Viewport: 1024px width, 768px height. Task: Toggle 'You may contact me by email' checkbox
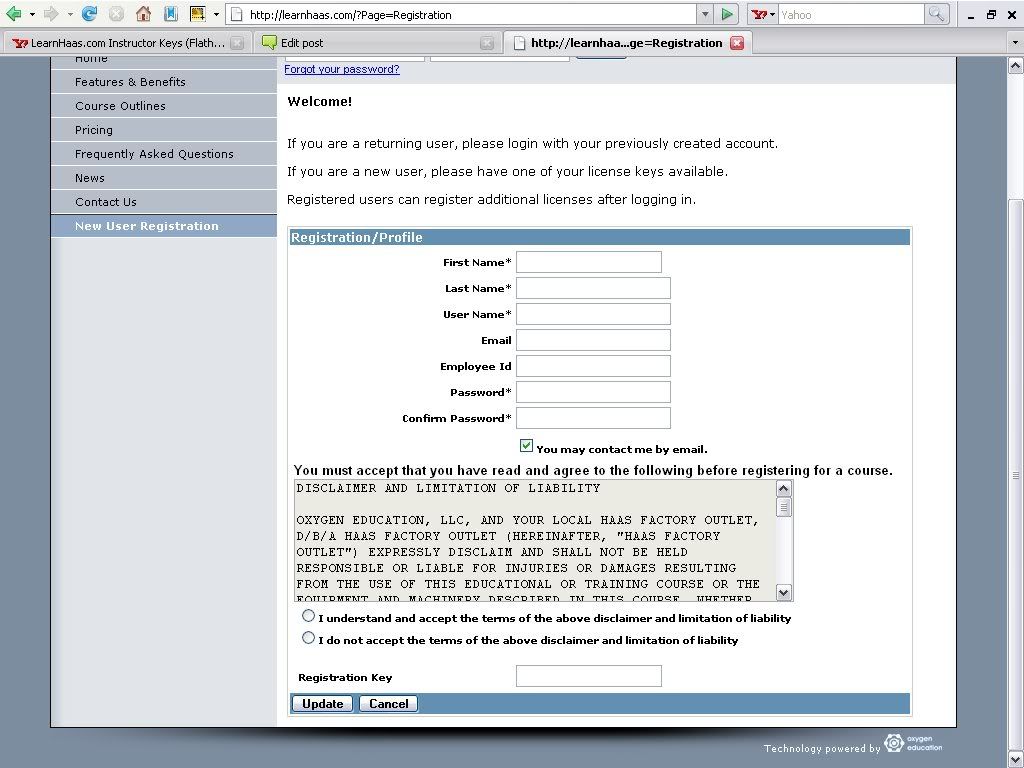coord(526,446)
